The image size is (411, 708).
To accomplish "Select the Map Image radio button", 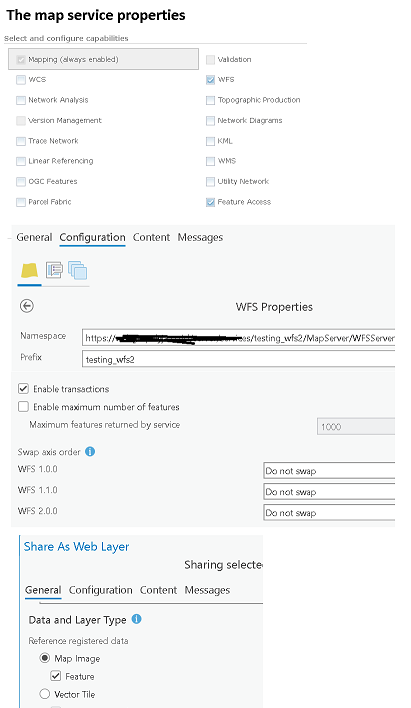I will pos(44,658).
